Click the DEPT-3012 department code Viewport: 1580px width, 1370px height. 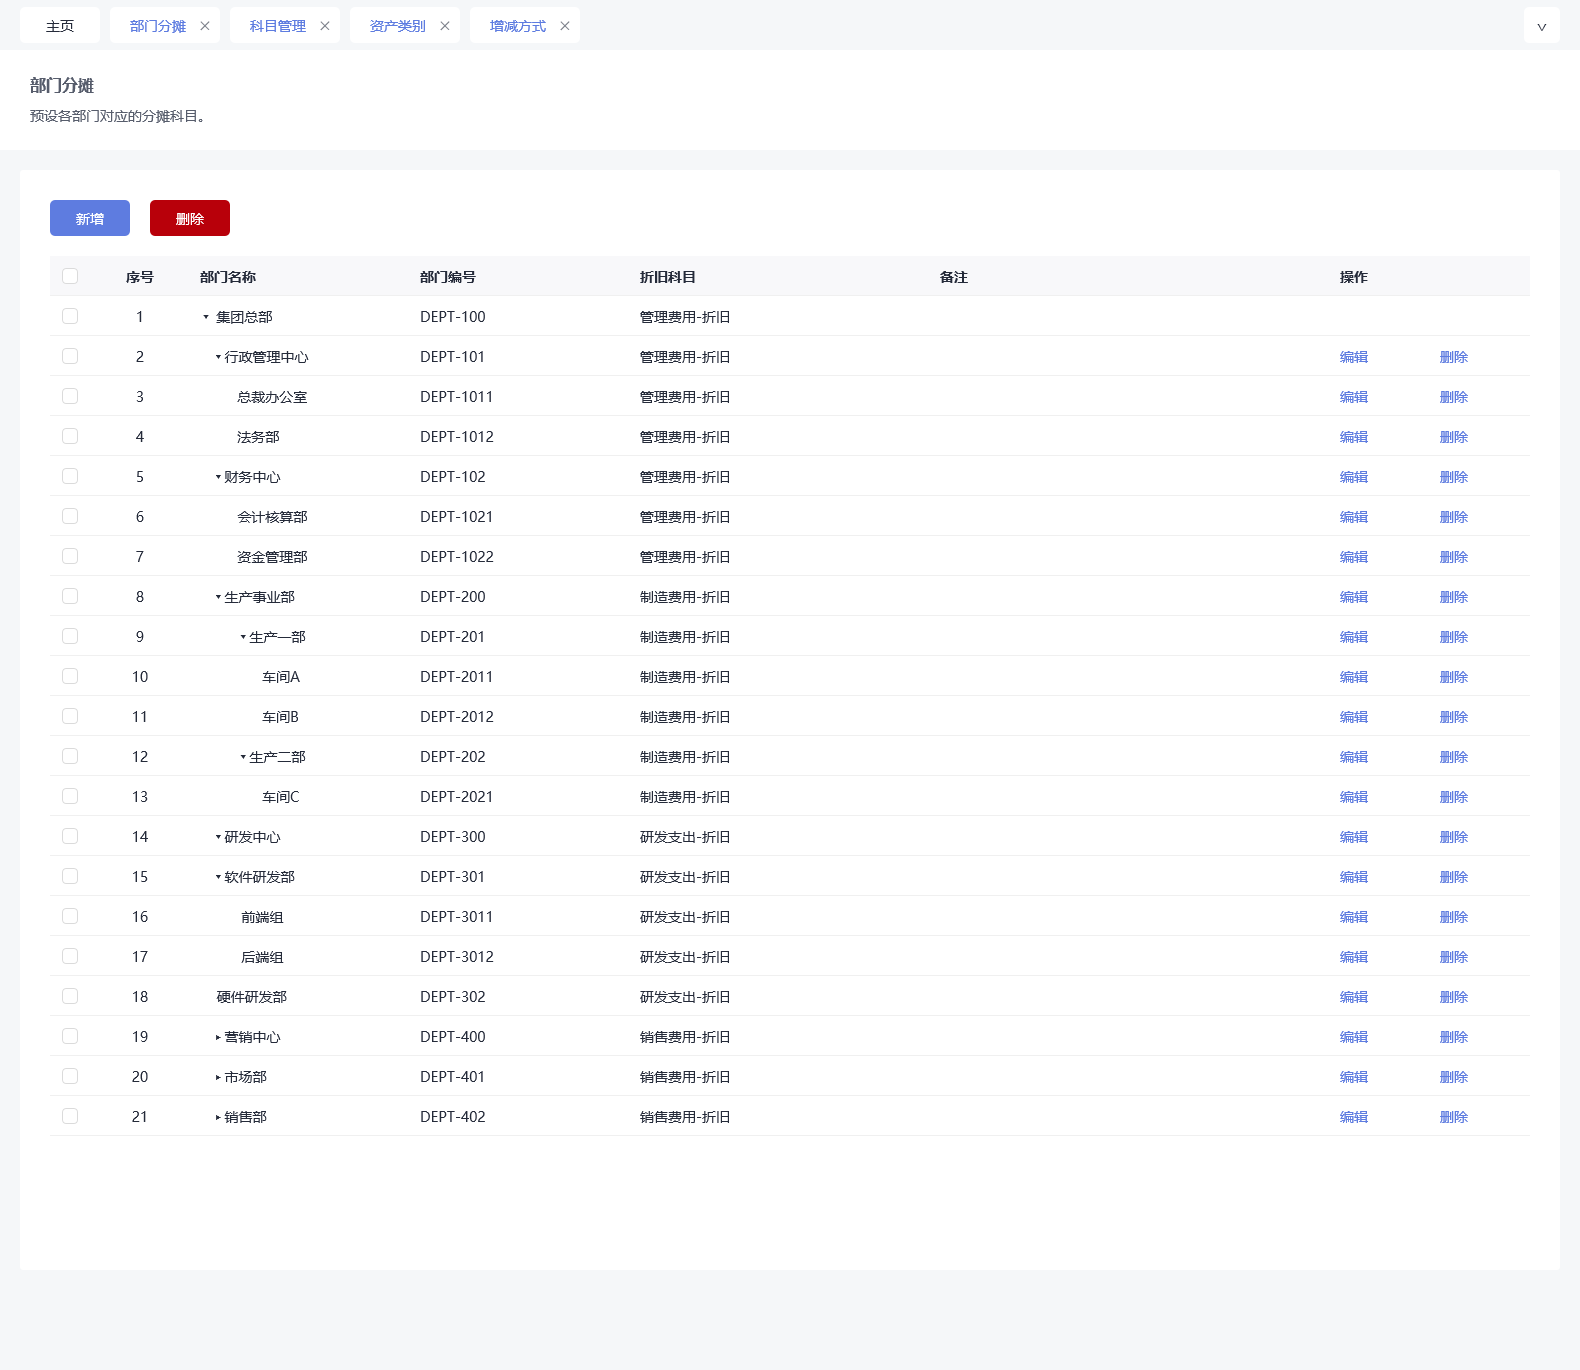pyautogui.click(x=457, y=957)
